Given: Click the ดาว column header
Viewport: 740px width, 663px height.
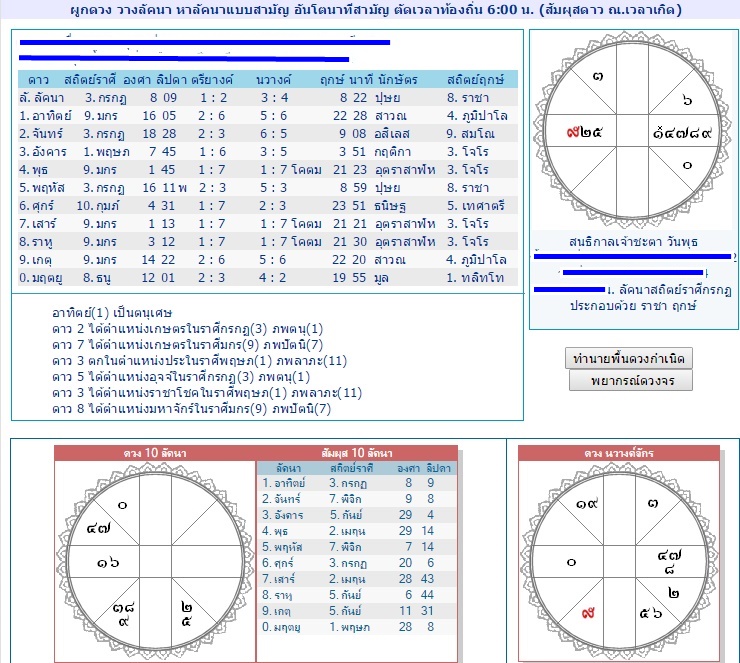Looking at the screenshot, I should pyautogui.click(x=39, y=80).
